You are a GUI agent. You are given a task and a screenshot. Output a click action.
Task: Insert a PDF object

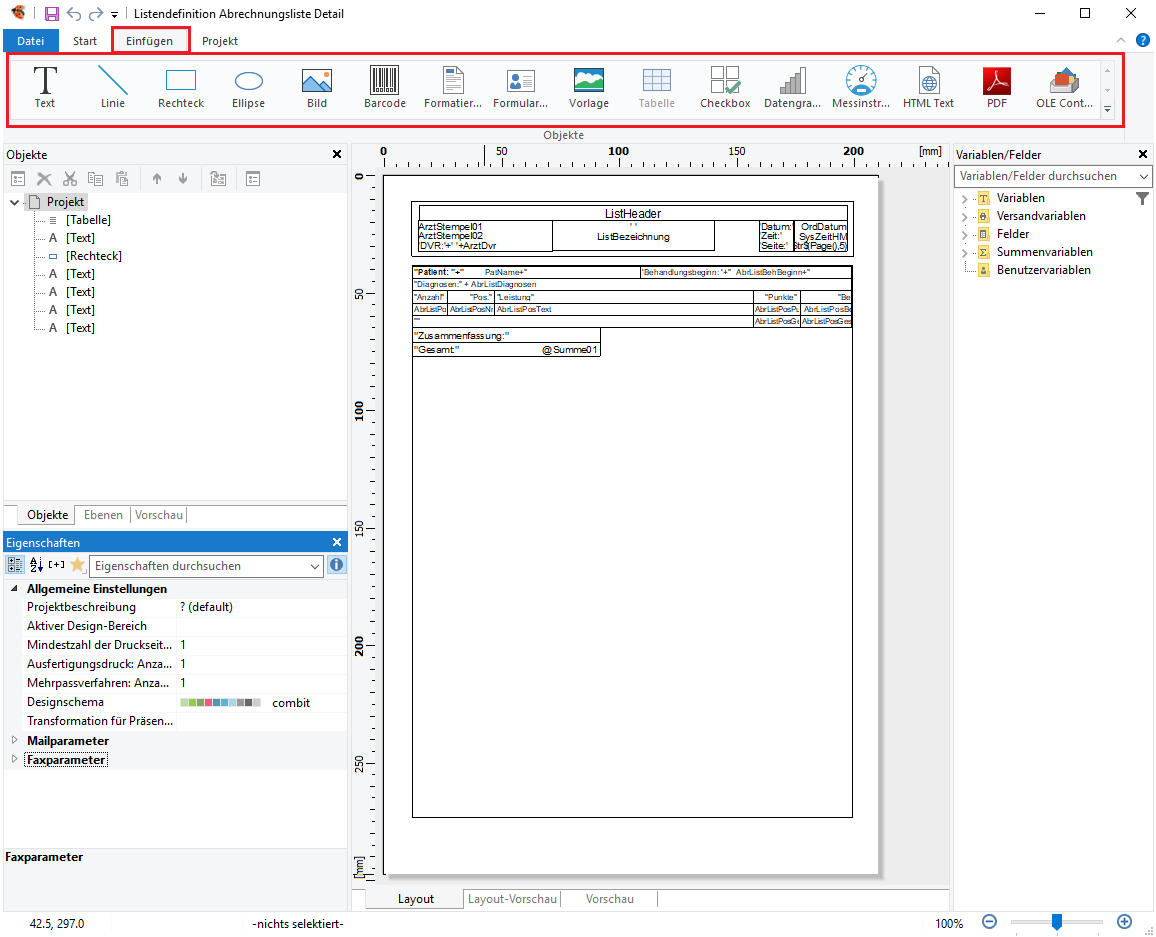pos(997,87)
